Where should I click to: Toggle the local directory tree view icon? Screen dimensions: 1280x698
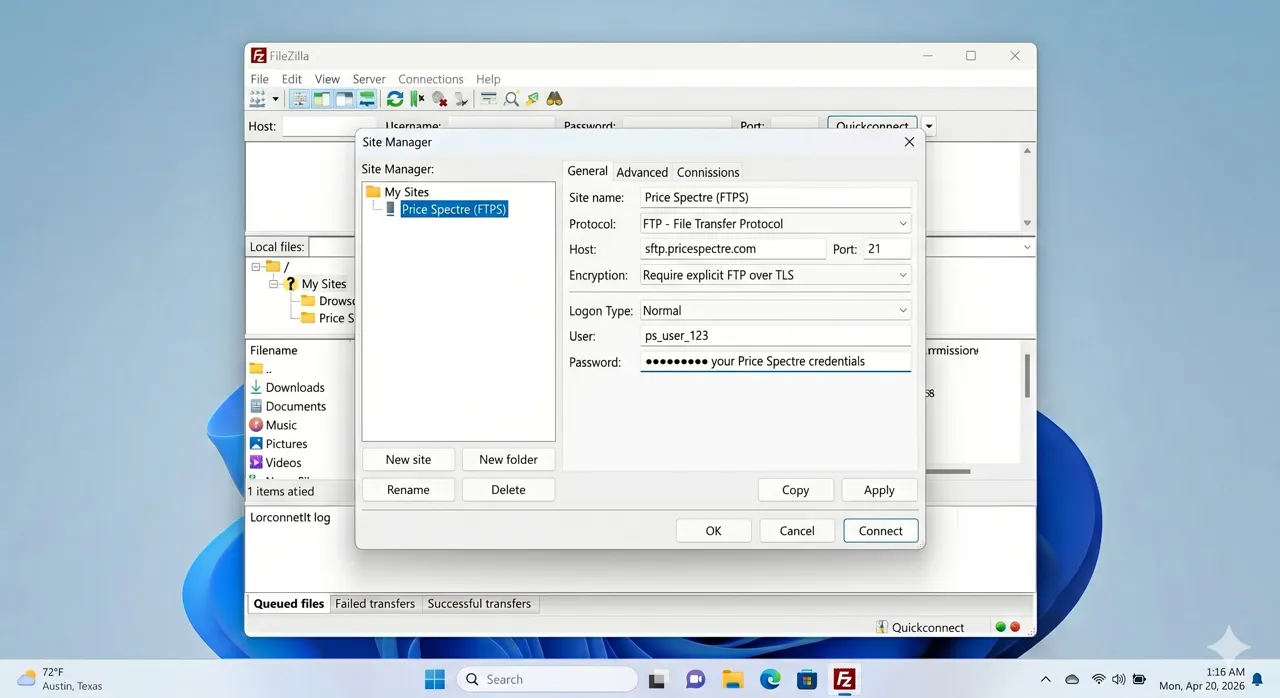point(320,98)
